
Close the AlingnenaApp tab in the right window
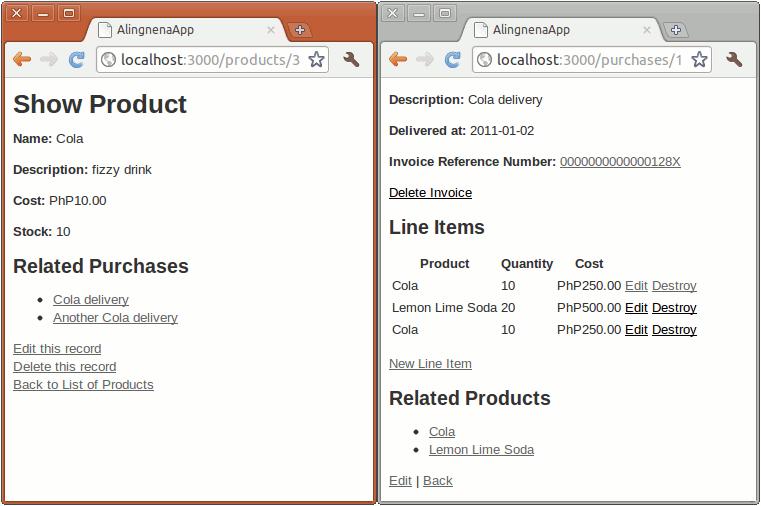pos(647,30)
